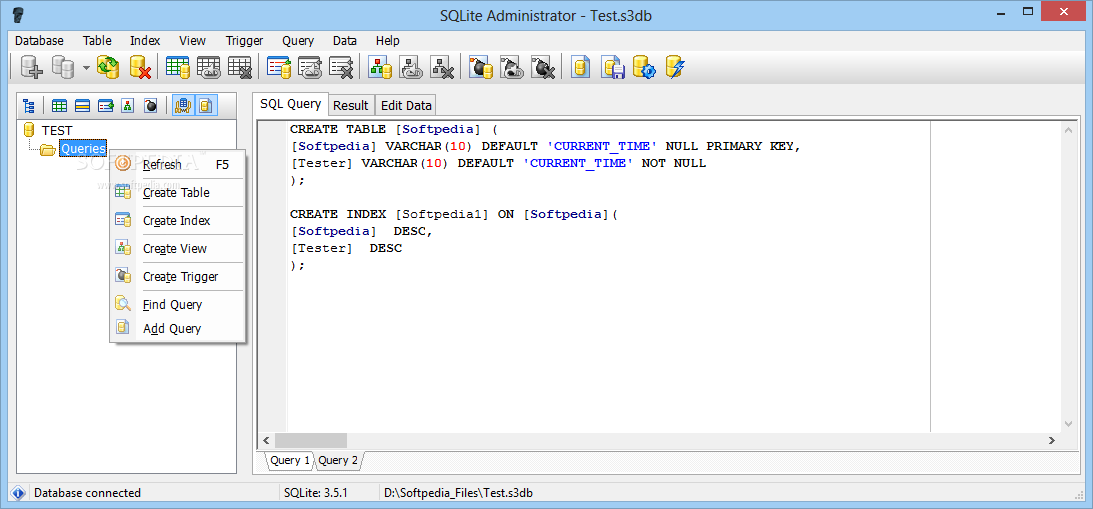Screen dimensions: 1093x509
Task: Click the Delete View toolbar icon
Action: pyautogui.click(x=442, y=67)
